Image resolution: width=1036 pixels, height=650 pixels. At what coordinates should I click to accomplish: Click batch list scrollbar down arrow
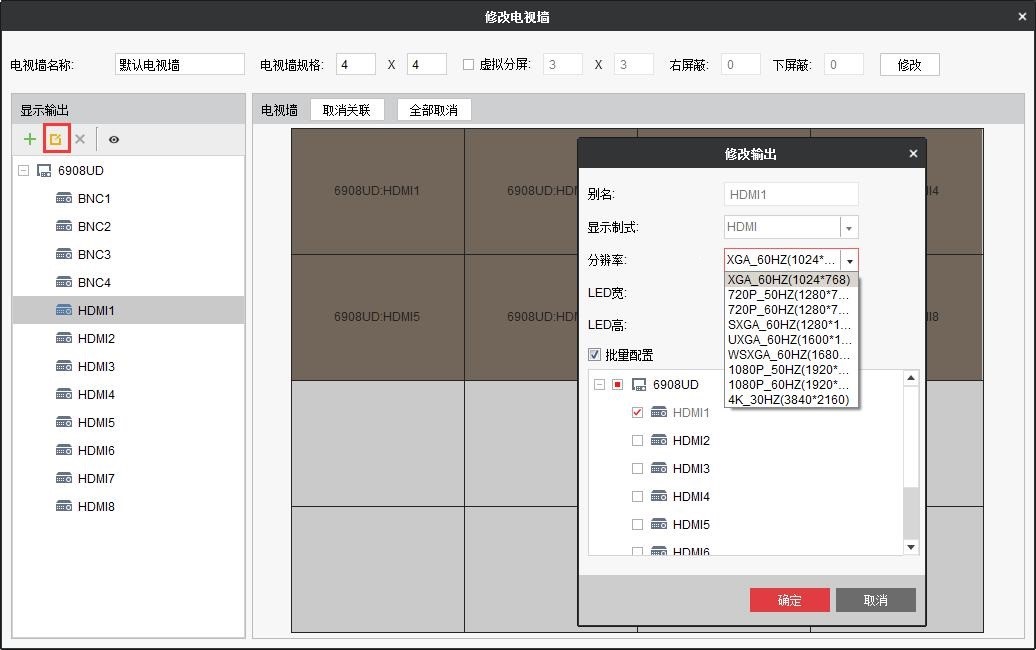(x=910, y=547)
